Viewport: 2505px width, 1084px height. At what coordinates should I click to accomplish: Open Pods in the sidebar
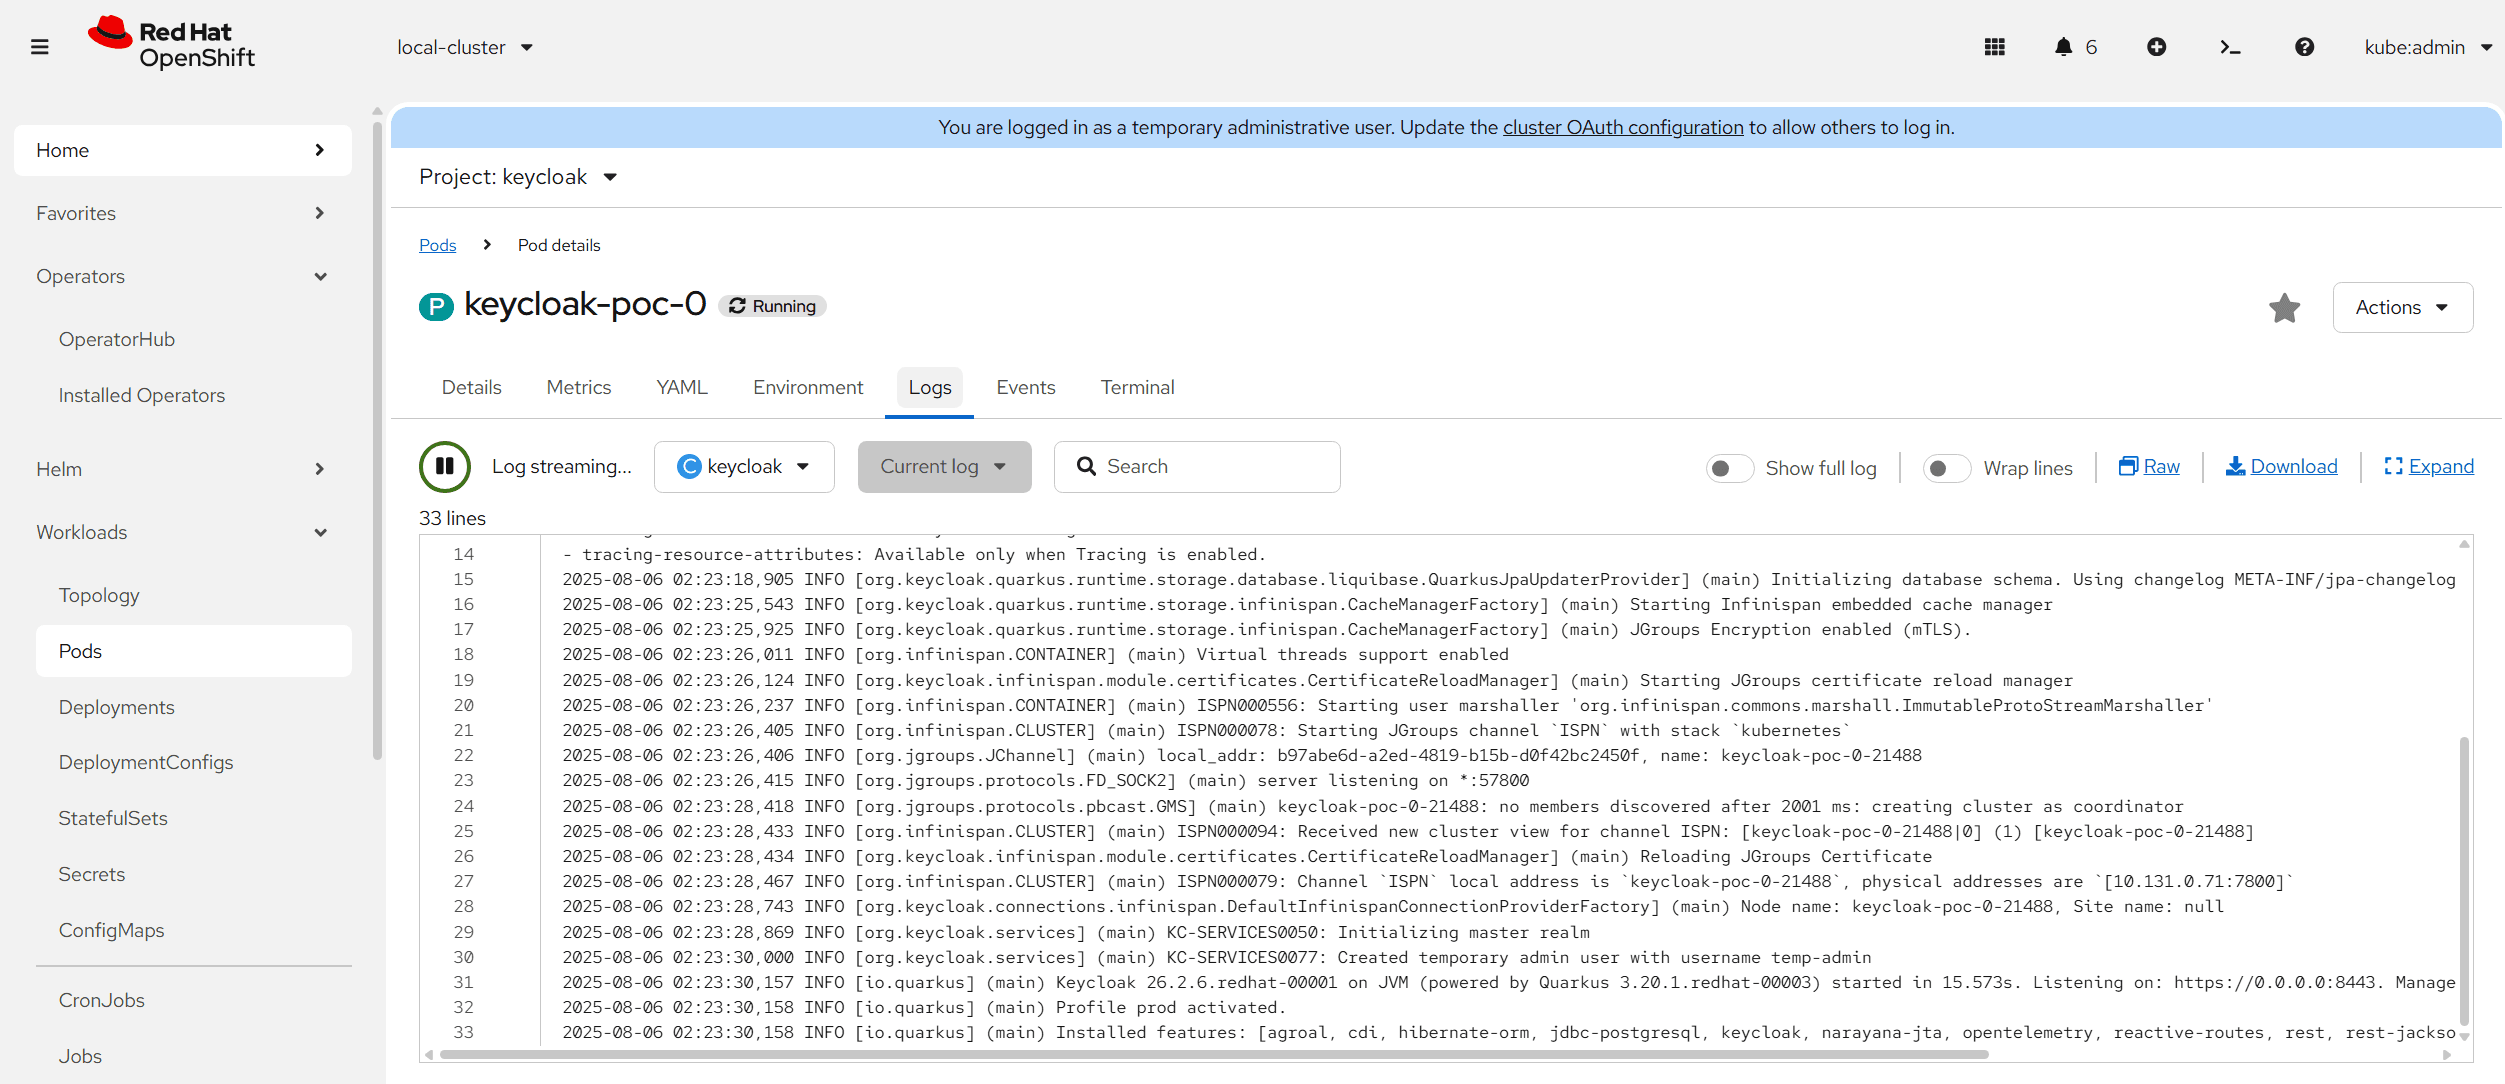(194, 651)
